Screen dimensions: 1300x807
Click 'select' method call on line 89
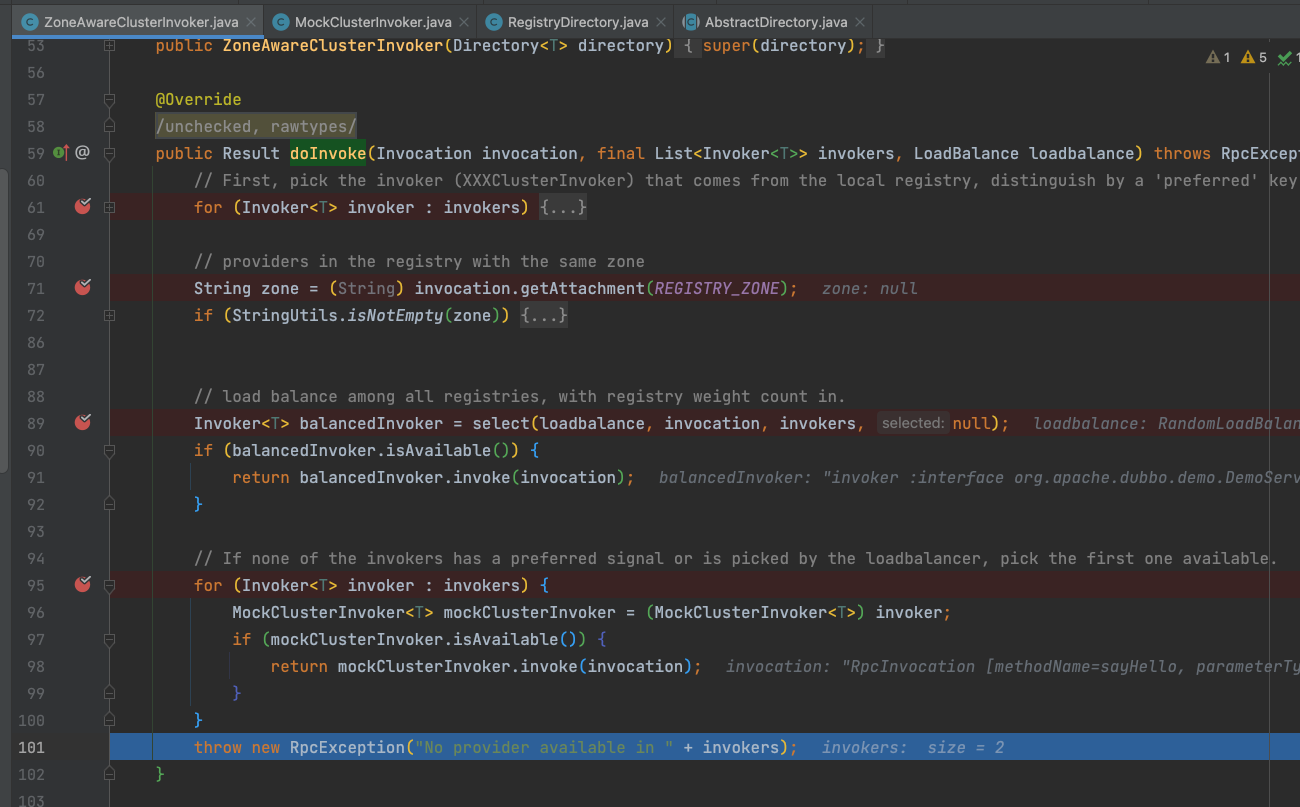click(x=500, y=423)
